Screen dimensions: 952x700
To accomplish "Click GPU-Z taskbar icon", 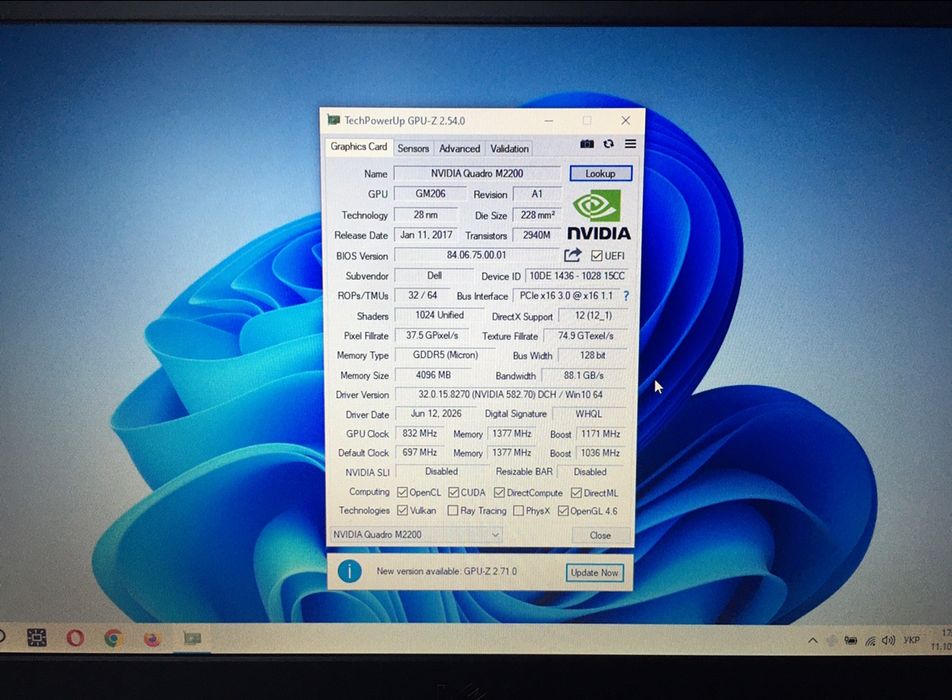I will click(192, 638).
